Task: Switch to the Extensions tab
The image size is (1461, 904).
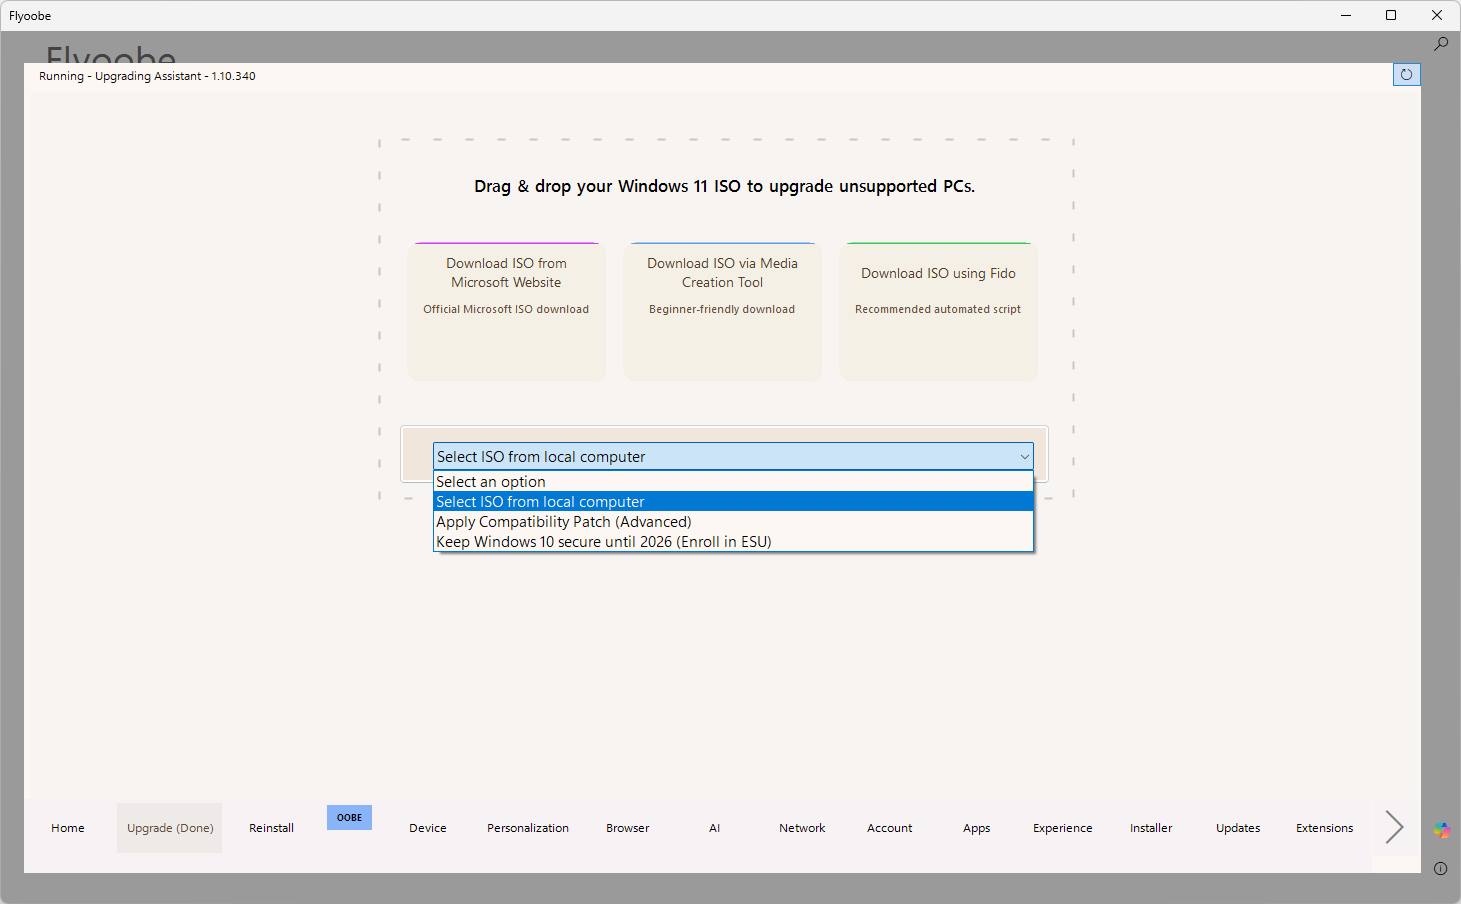Action: point(1325,828)
